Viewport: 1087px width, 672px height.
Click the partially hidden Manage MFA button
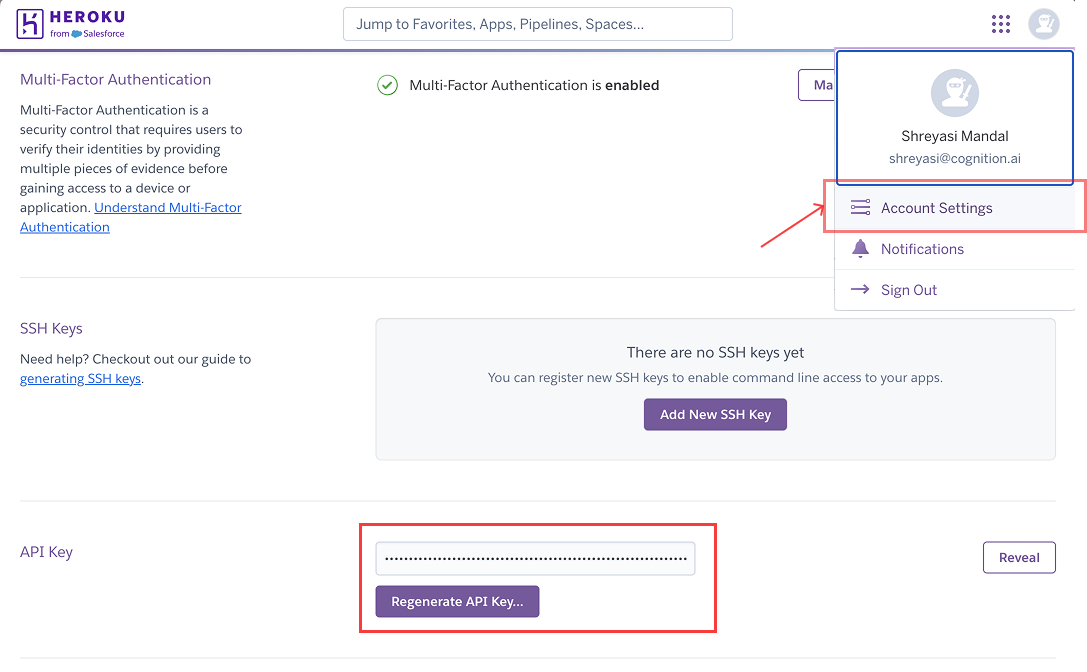tap(817, 85)
